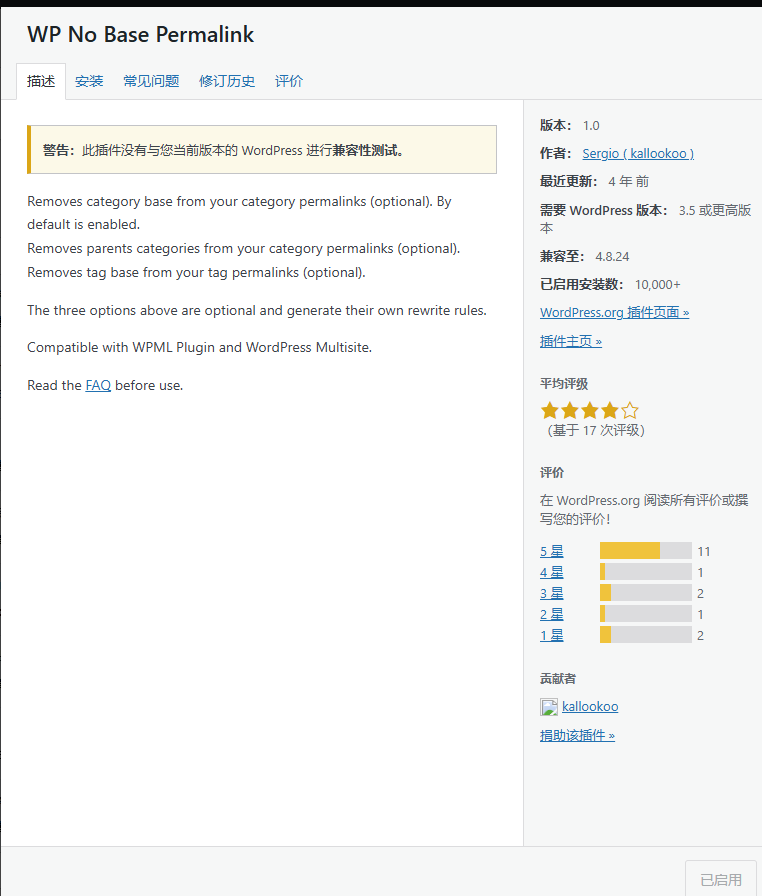Click the 最近更新 4 年前 text
Viewport: 762px width, 896px height.
coord(594,182)
